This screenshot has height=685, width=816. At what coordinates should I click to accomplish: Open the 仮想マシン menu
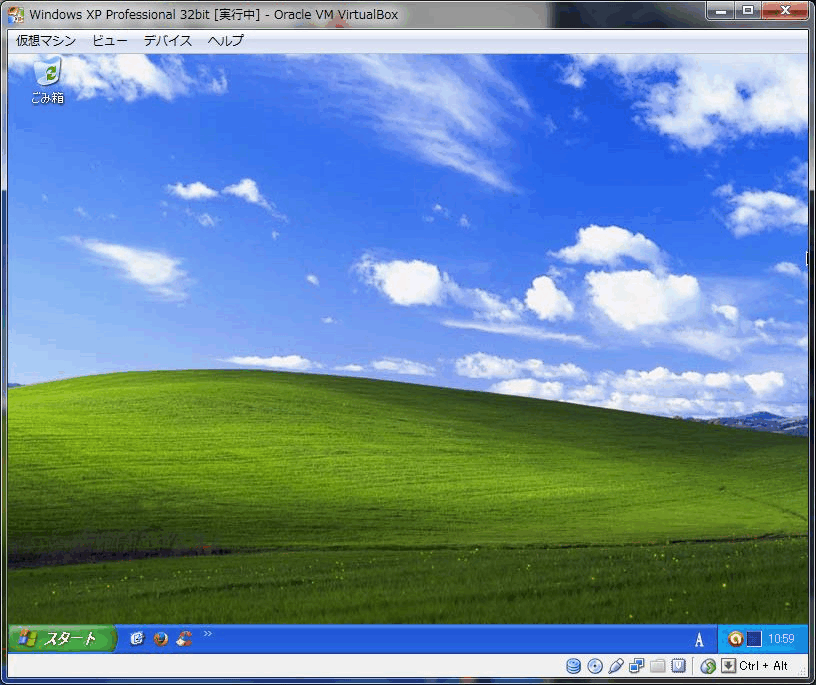[x=45, y=41]
